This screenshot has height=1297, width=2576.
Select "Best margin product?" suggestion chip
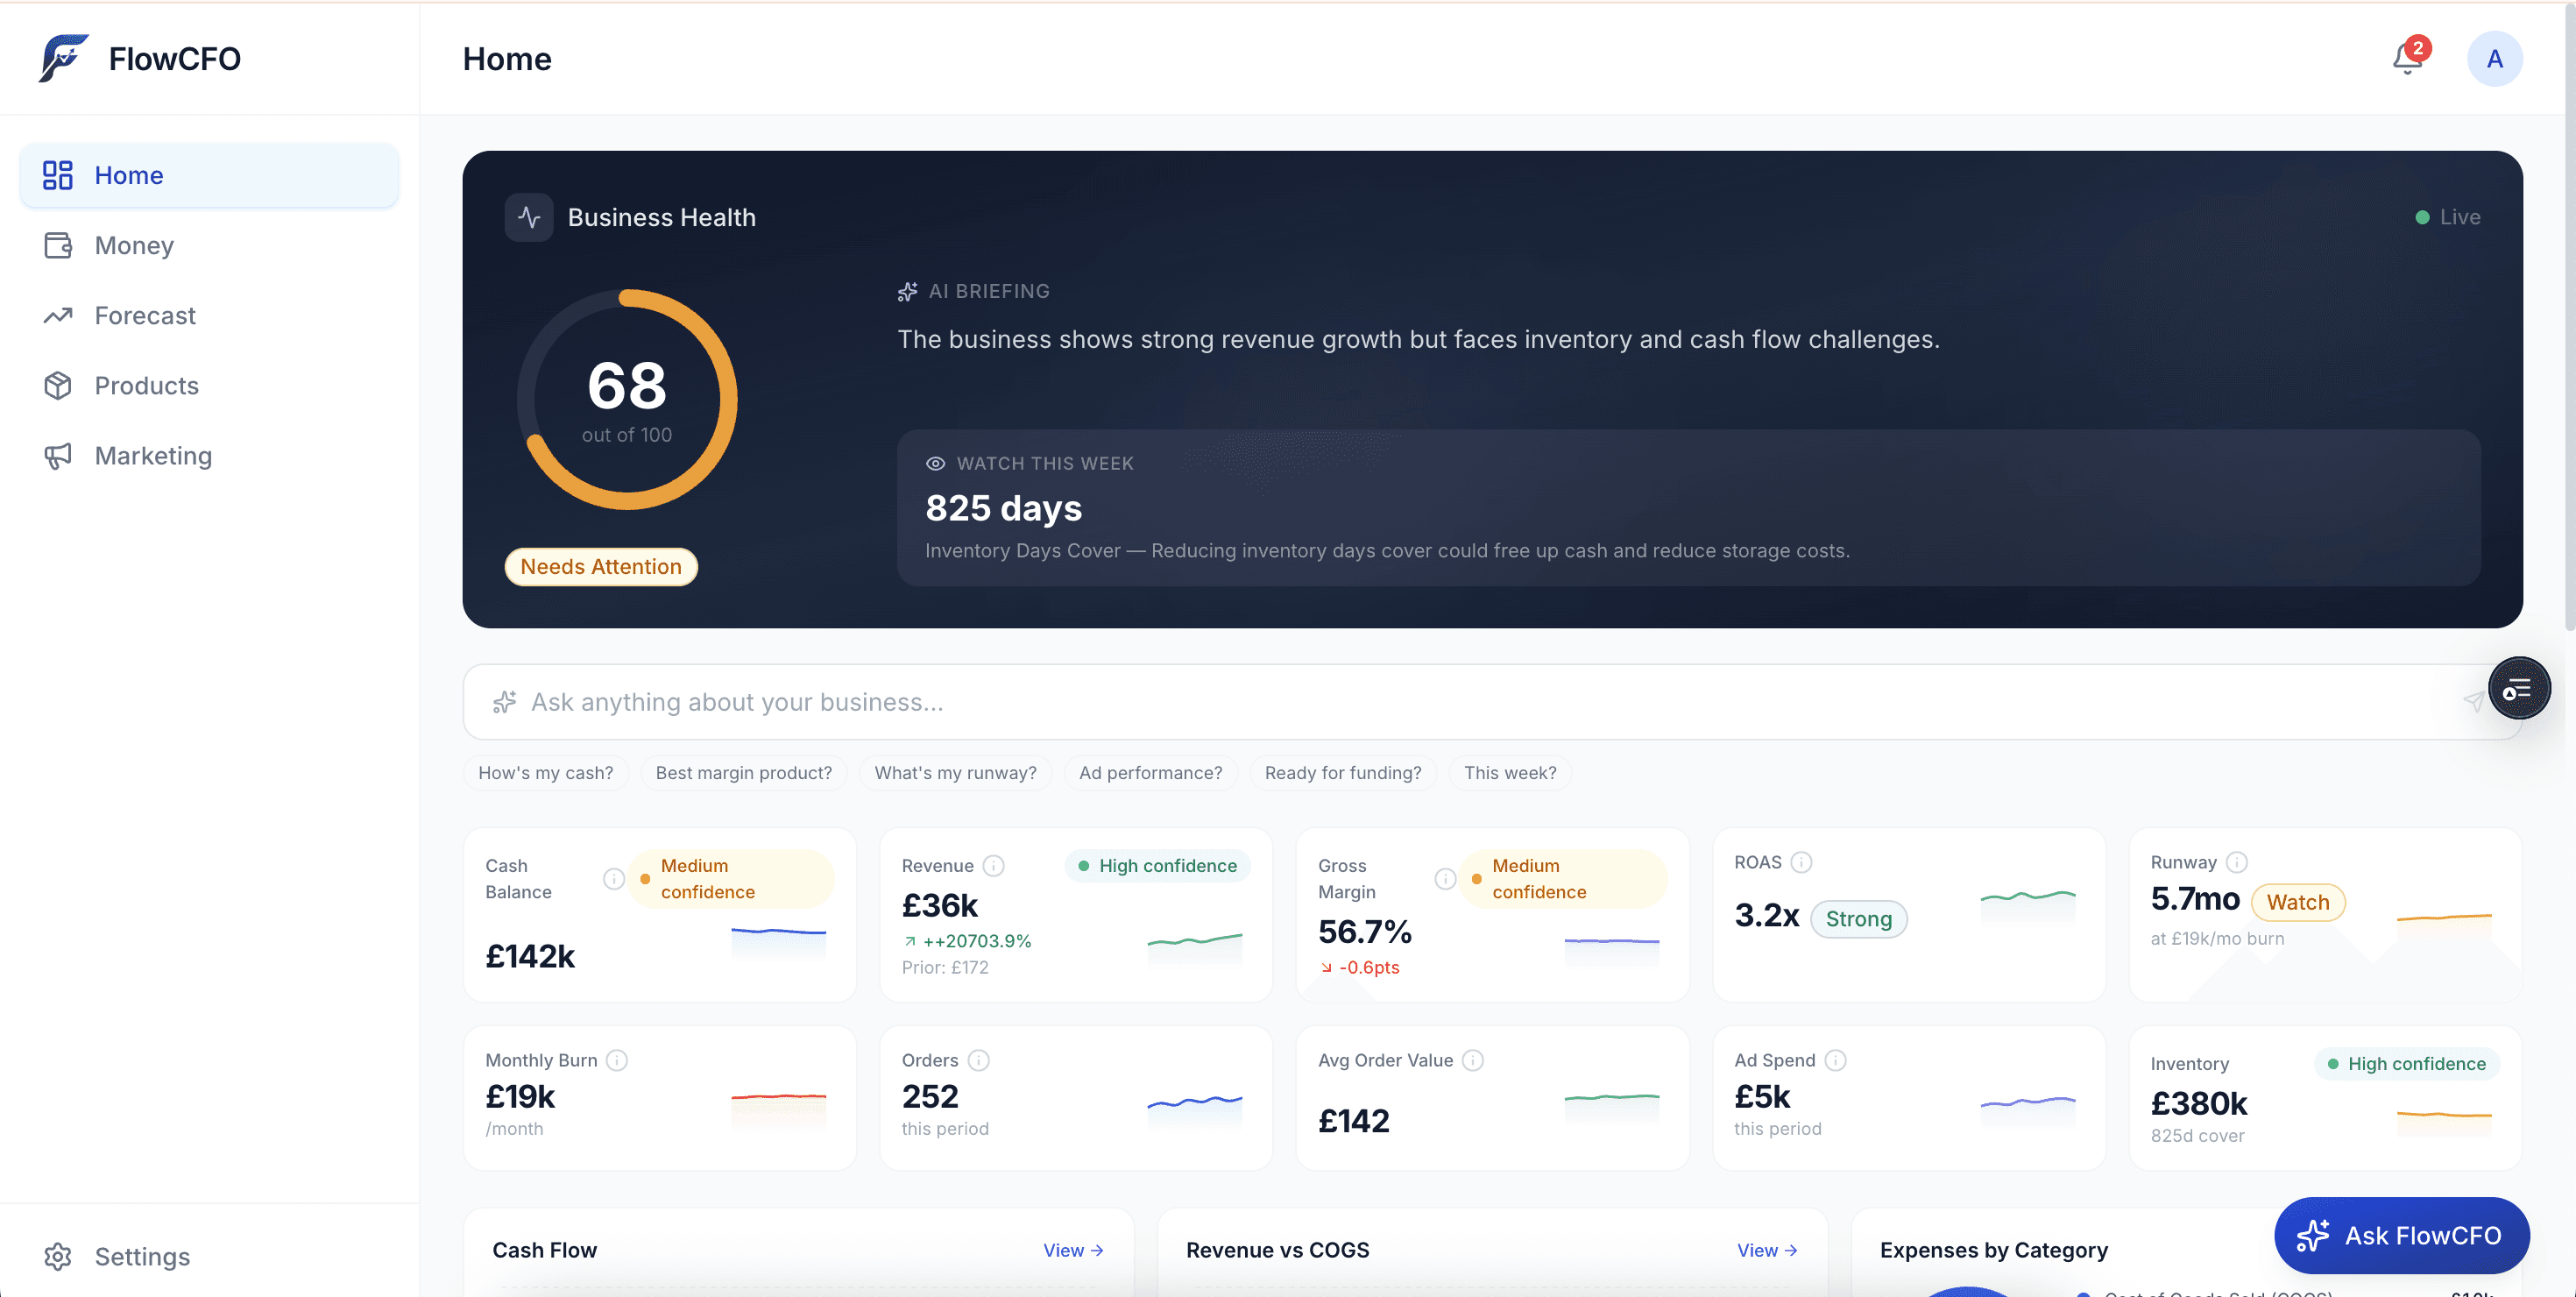tap(744, 772)
